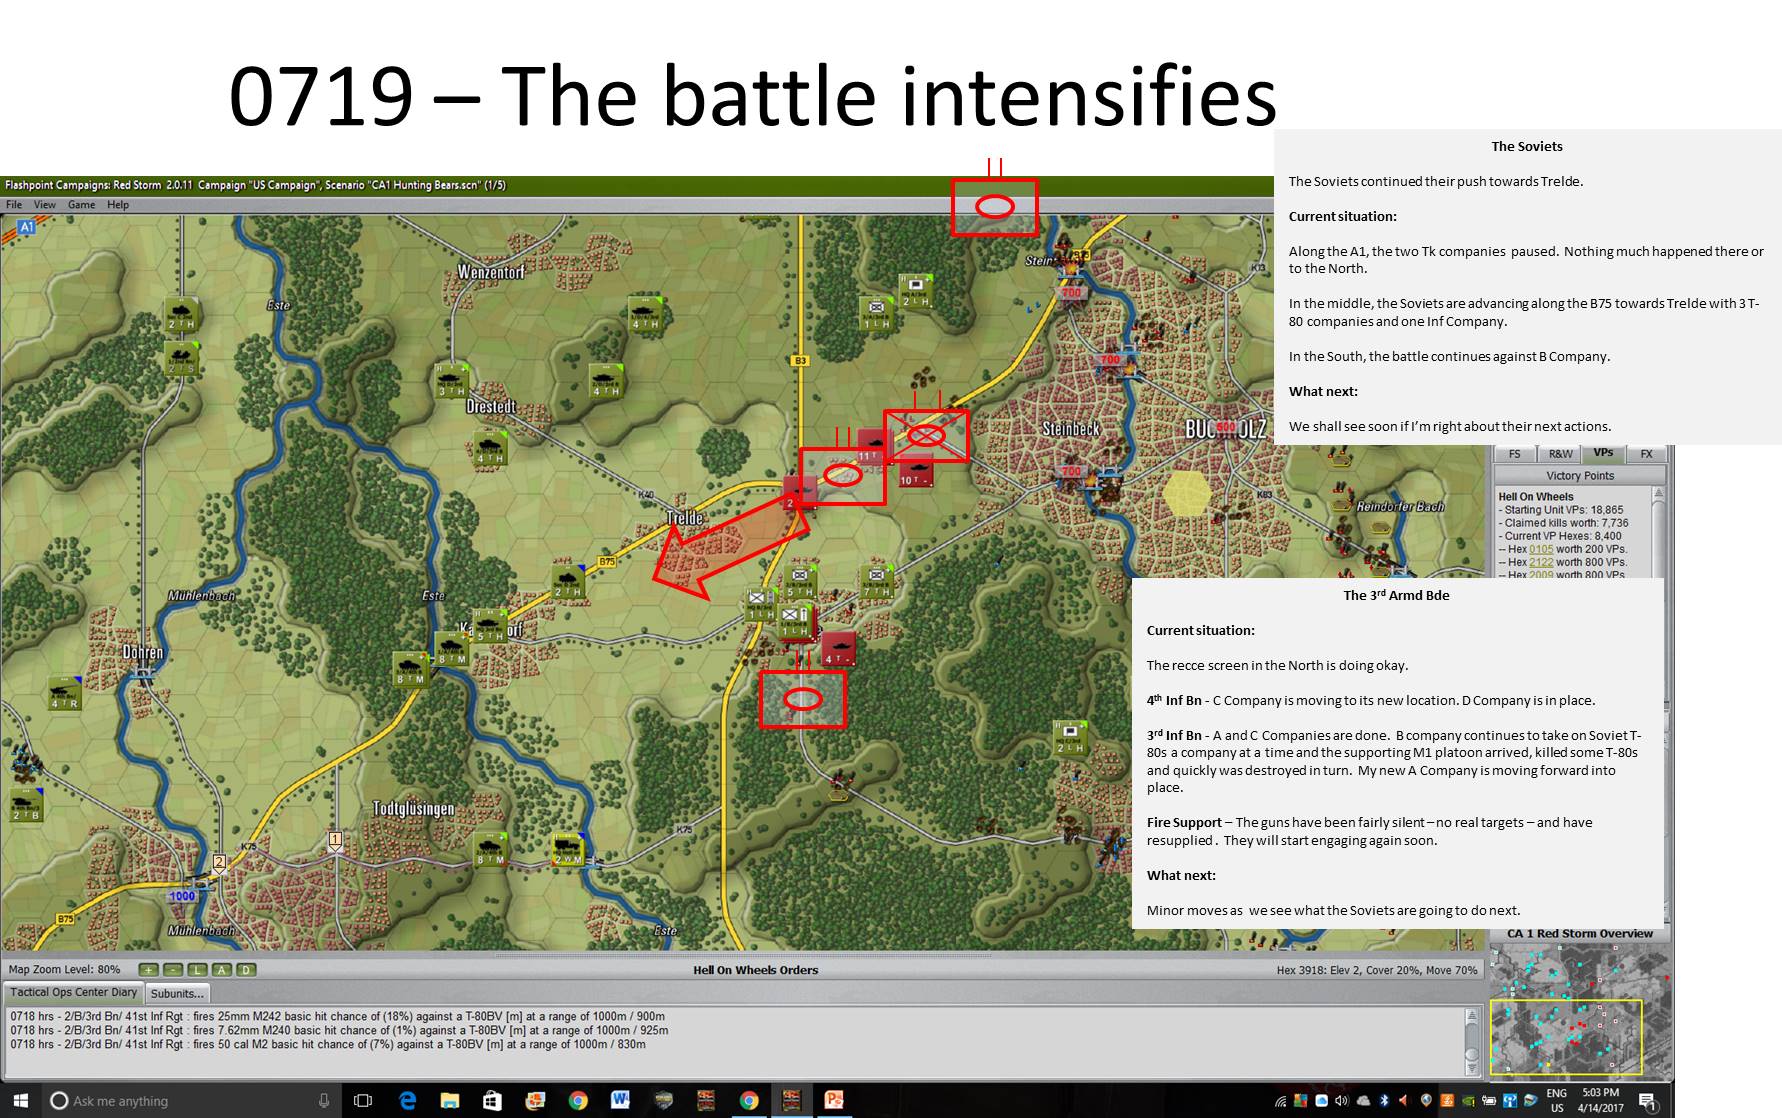Switch to the FS tab
1782x1118 pixels.
(1514, 454)
